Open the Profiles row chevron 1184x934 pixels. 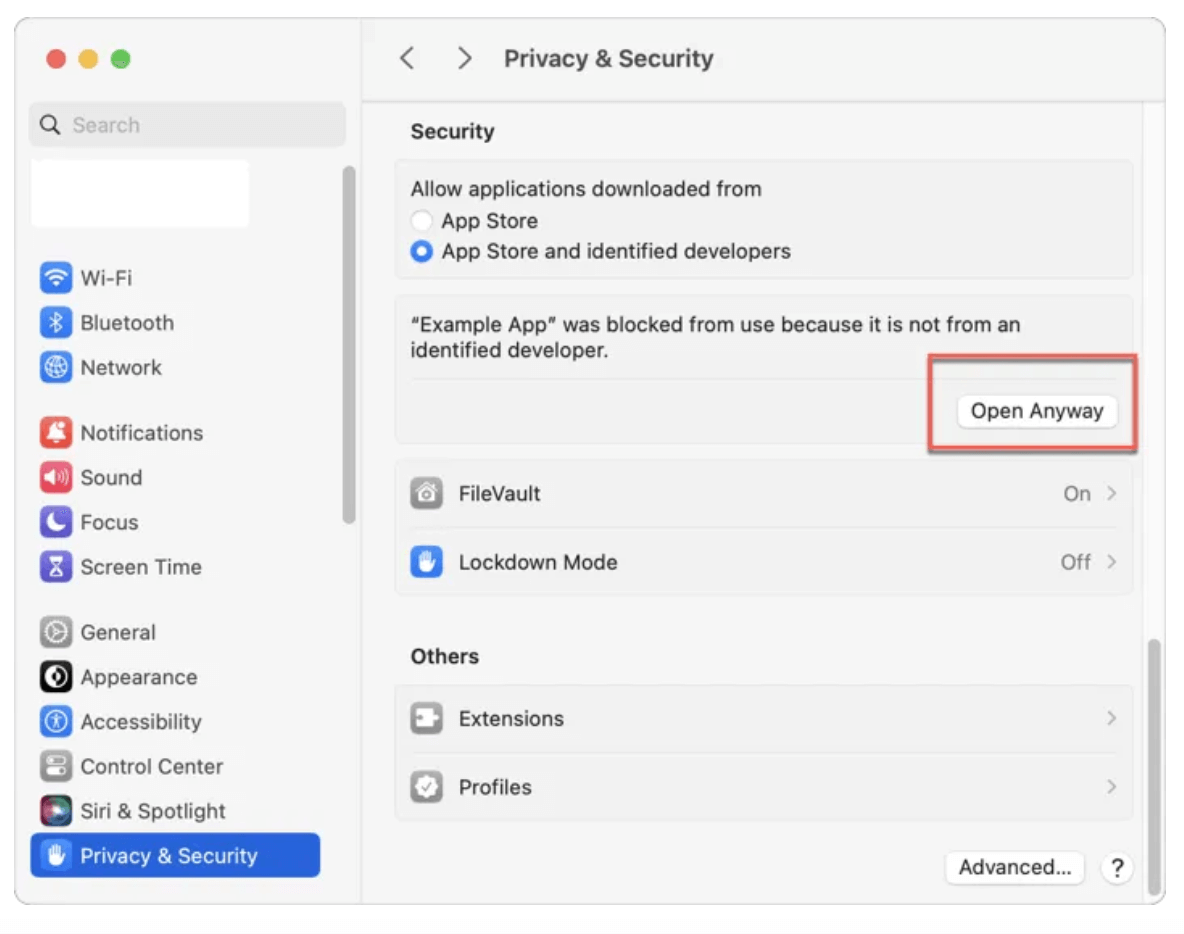(1111, 787)
